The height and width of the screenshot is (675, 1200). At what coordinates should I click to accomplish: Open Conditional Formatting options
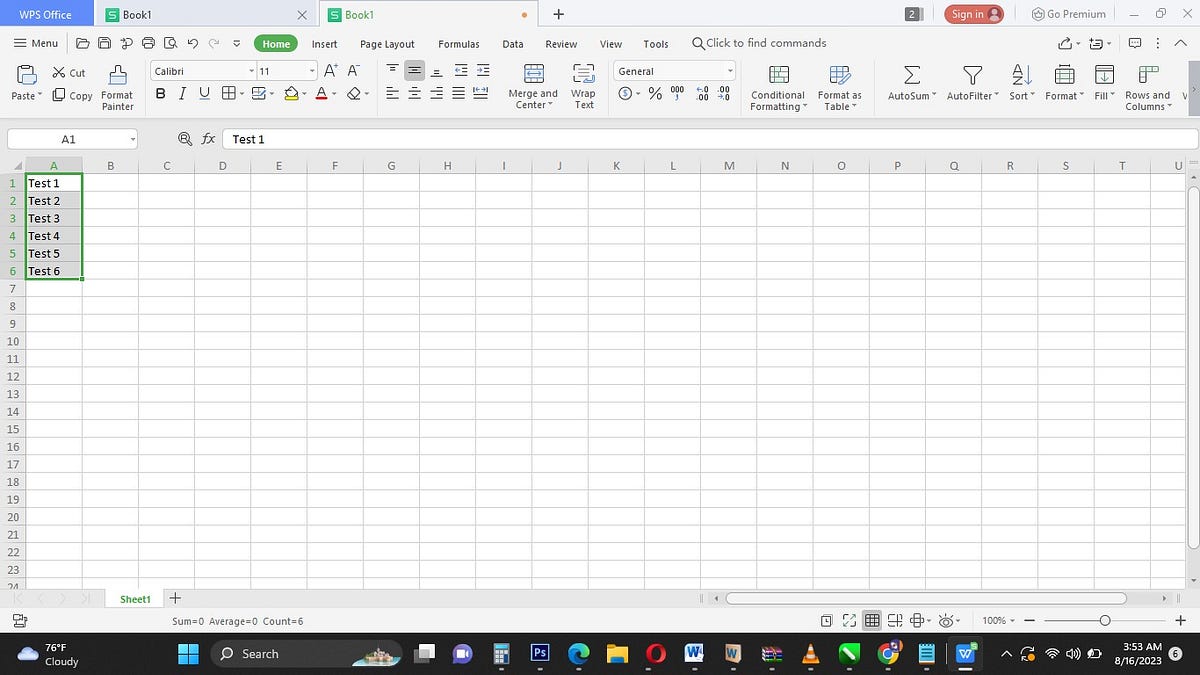click(777, 87)
